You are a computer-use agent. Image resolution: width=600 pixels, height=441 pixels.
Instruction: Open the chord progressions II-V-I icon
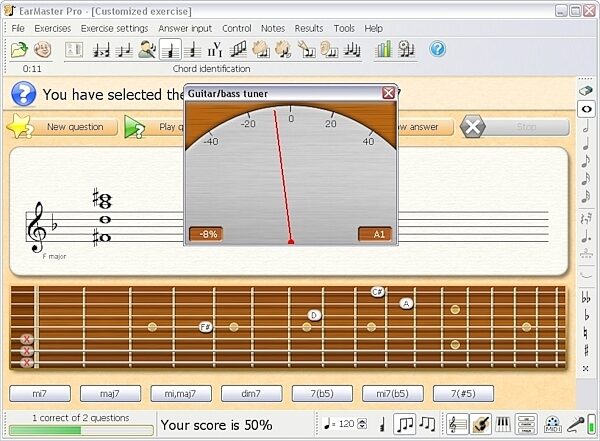coord(215,50)
